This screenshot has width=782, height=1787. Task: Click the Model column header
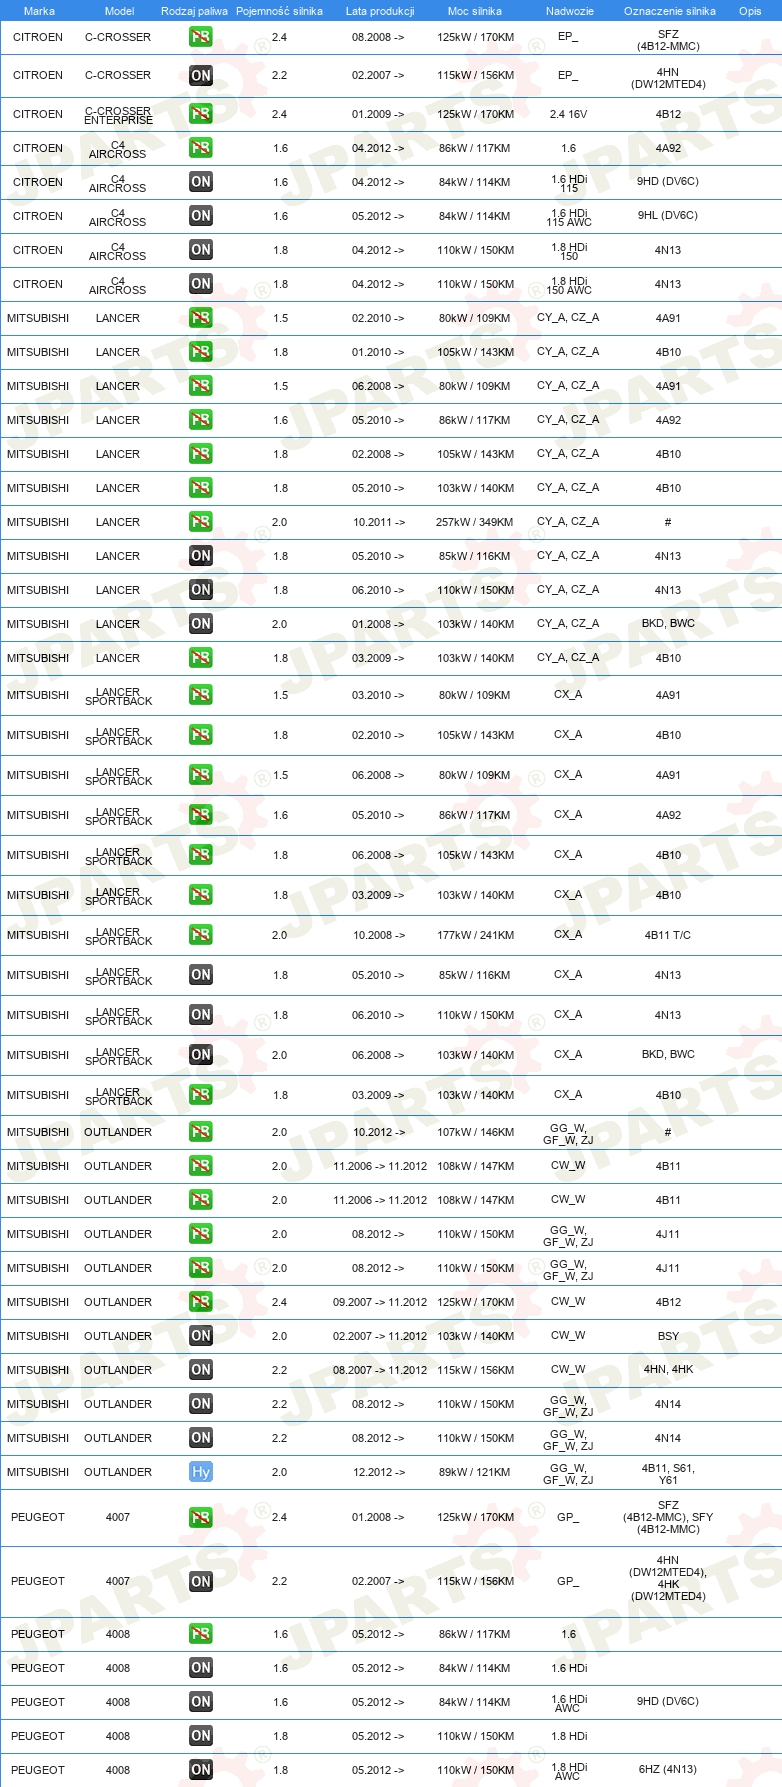[x=120, y=11]
